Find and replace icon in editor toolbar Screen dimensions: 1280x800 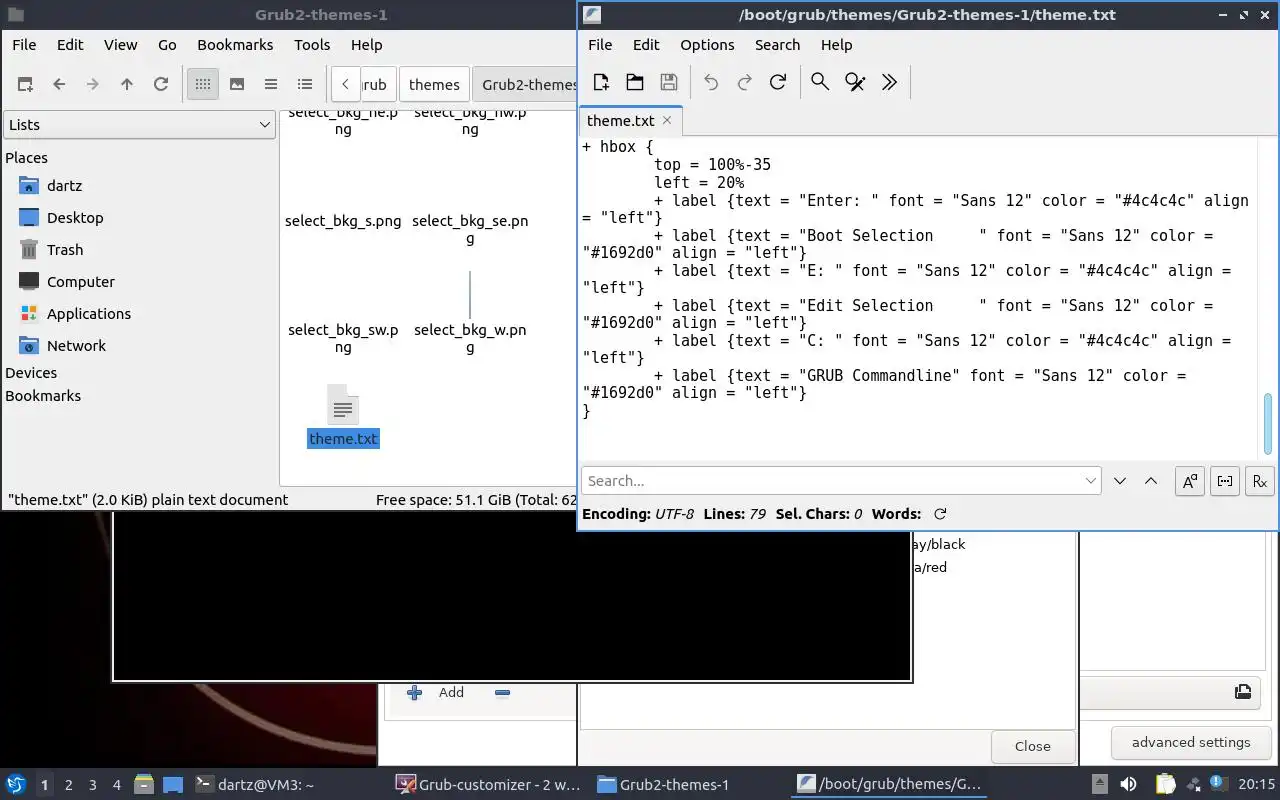pos(855,83)
